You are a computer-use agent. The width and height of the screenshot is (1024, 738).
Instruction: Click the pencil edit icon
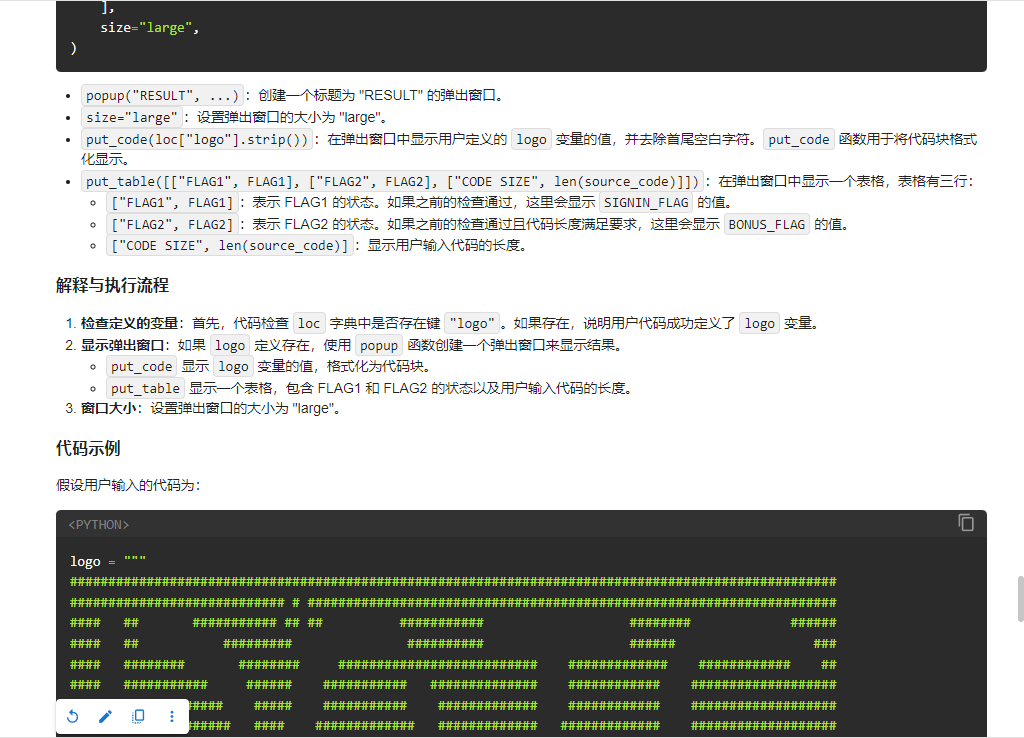click(x=105, y=716)
